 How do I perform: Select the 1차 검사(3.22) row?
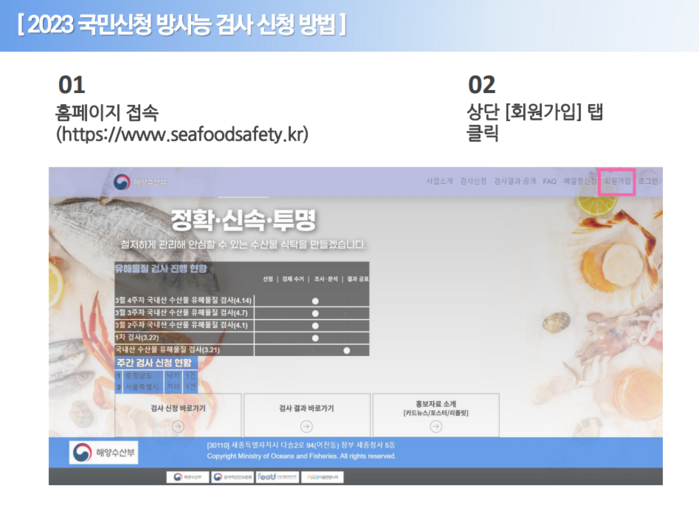coord(242,337)
